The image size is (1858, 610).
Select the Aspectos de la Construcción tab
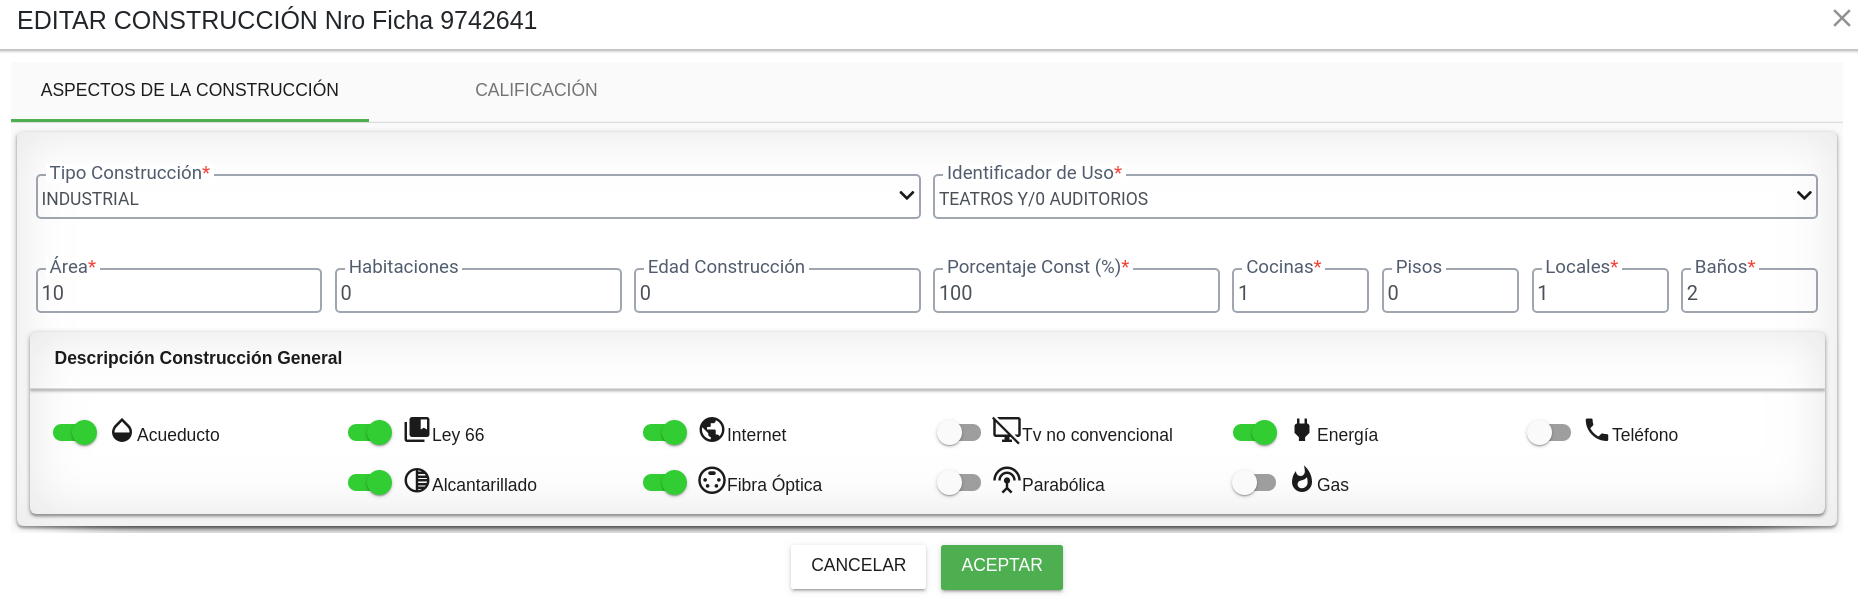click(x=190, y=90)
